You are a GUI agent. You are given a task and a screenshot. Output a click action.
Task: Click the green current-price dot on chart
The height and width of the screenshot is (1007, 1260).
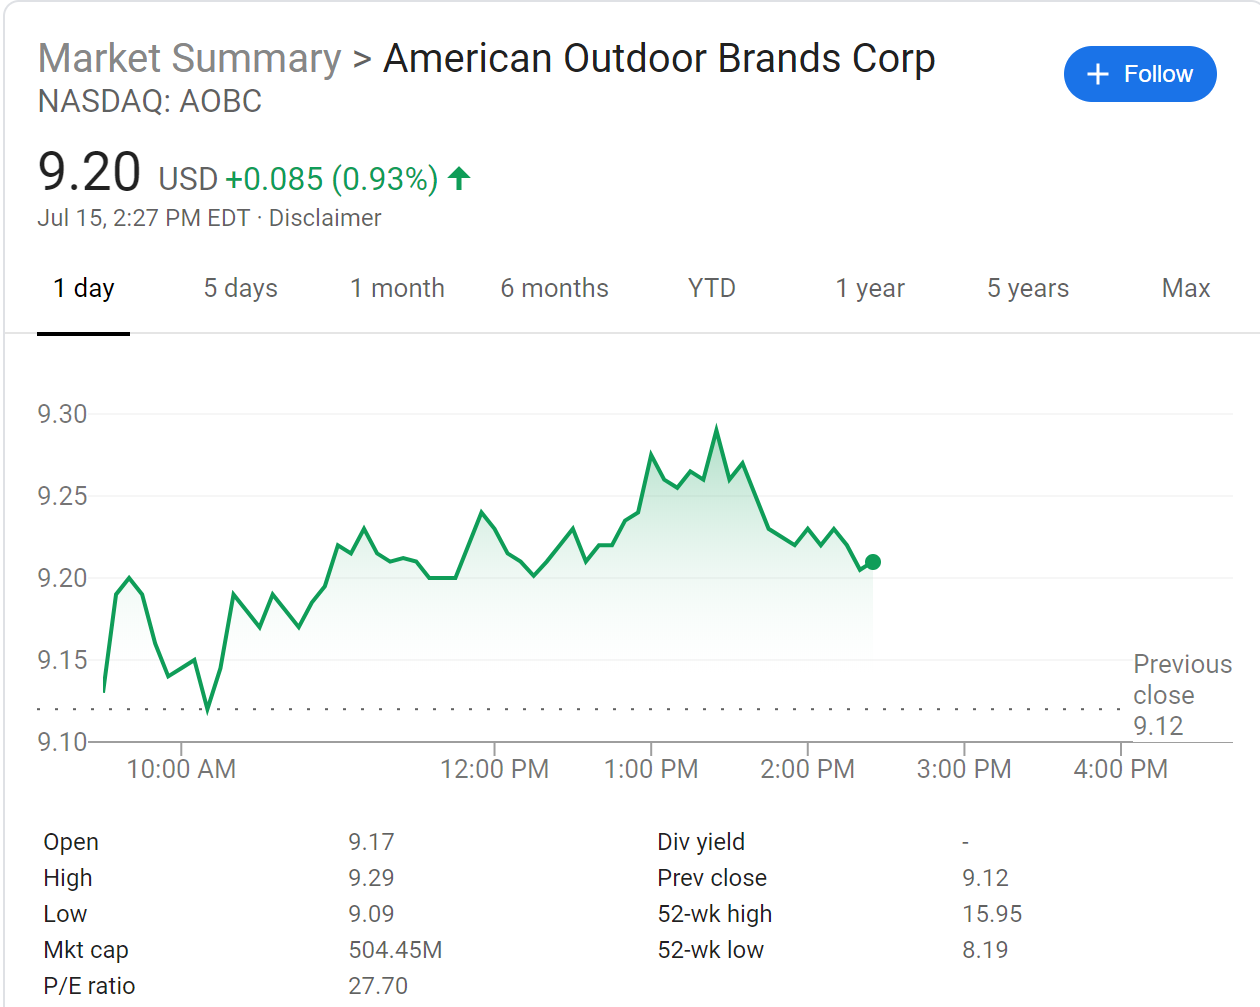873,562
